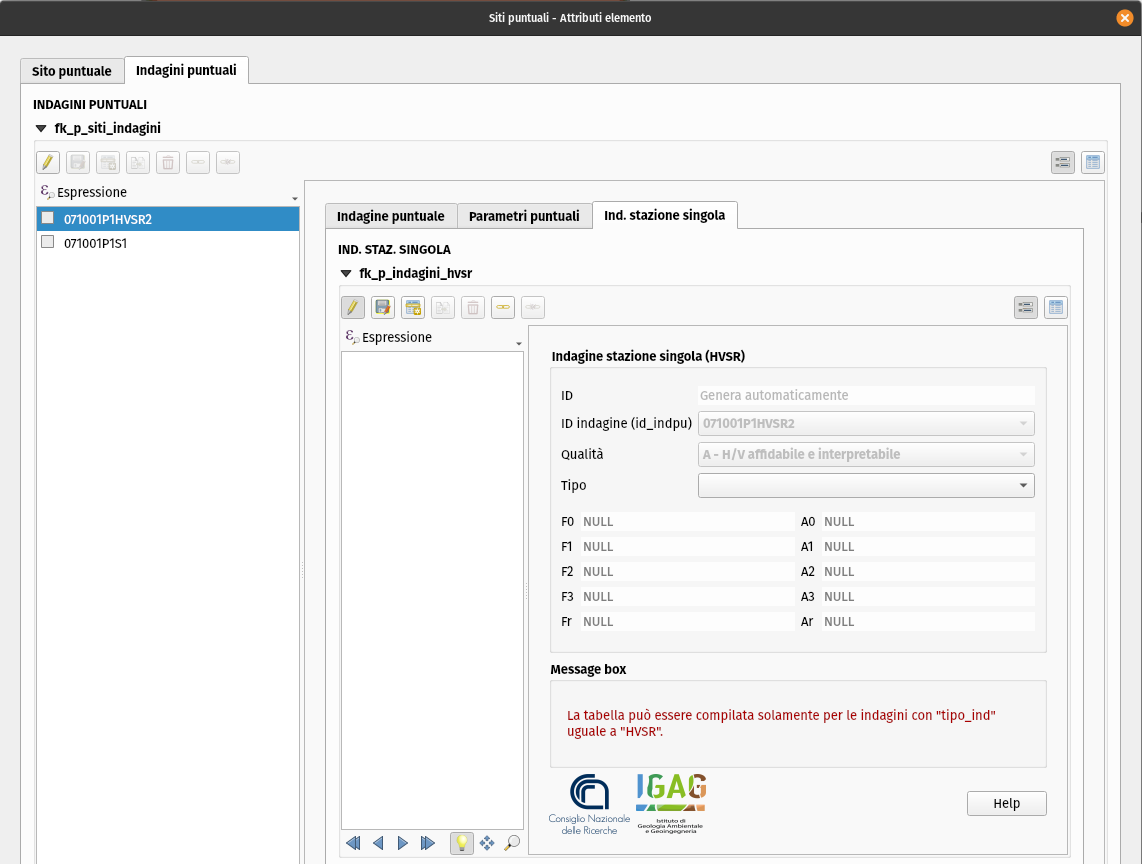Screen dimensions: 1142x864
Task: Open the Tipo dropdown
Action: click(x=866, y=485)
